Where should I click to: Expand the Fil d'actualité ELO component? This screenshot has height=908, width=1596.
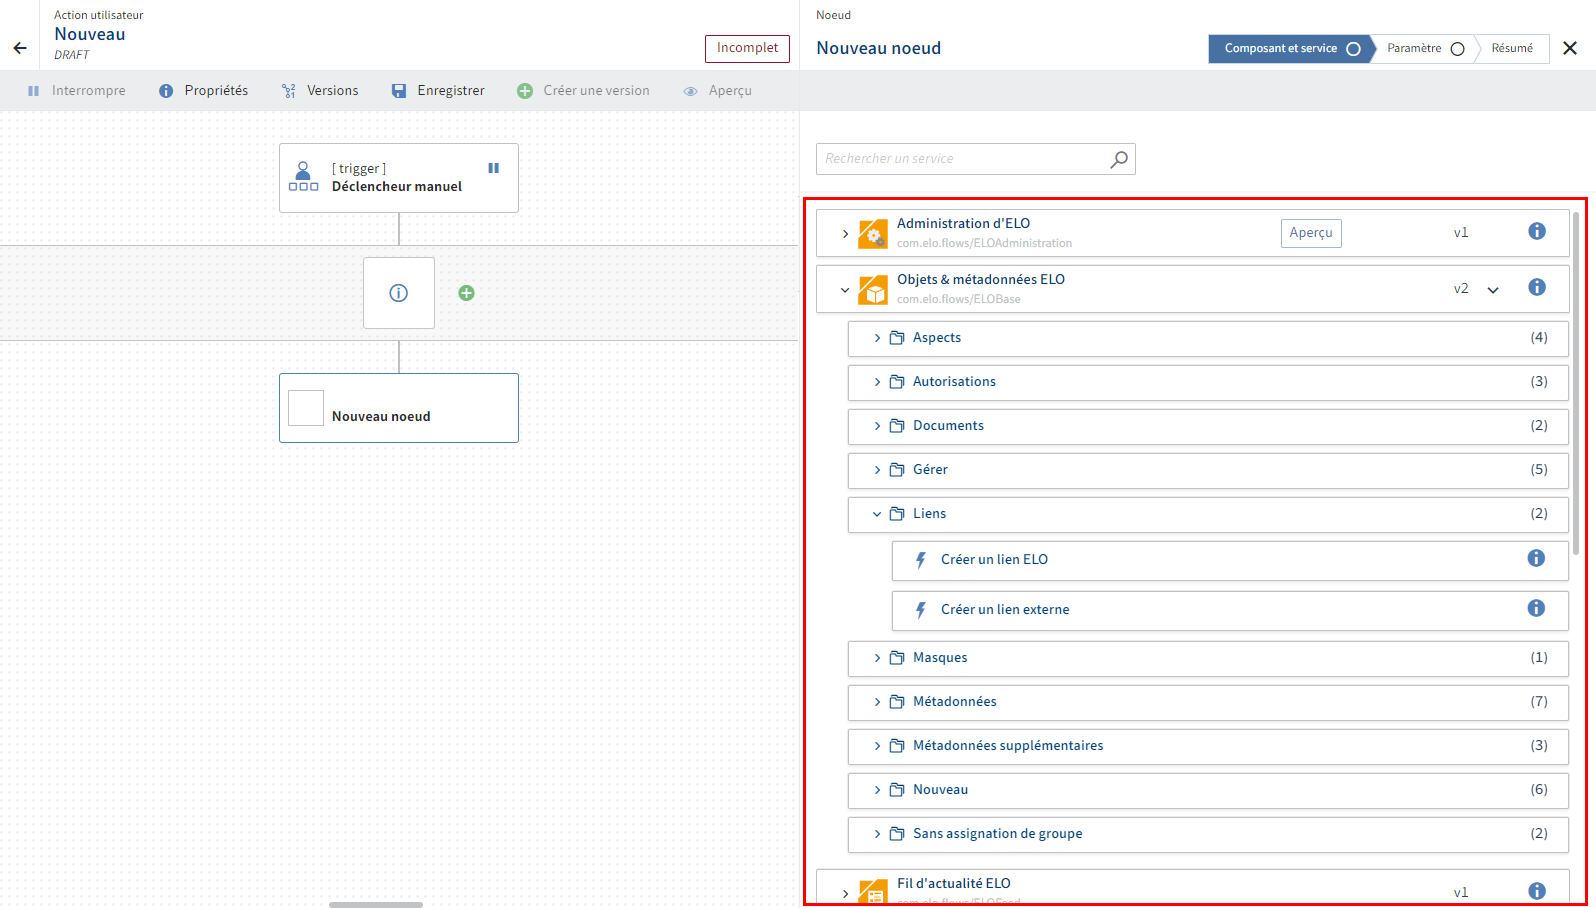point(845,894)
